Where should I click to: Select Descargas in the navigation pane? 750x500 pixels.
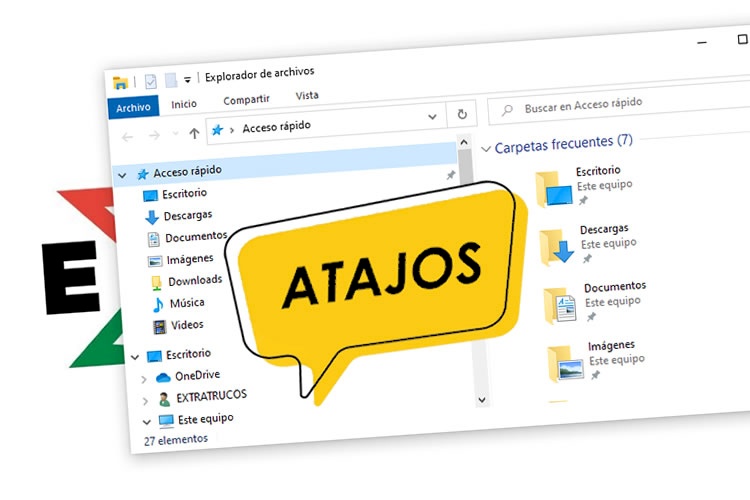click(186, 215)
